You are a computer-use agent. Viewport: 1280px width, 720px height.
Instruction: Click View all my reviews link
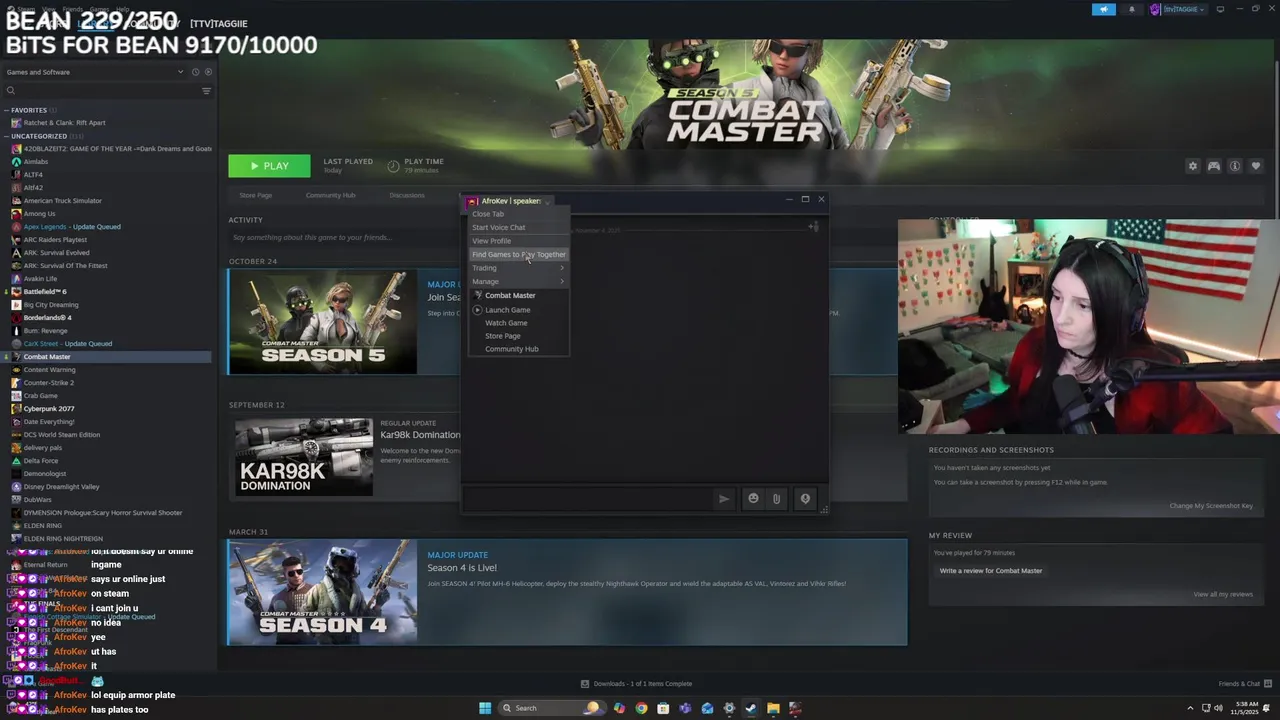(x=1223, y=594)
